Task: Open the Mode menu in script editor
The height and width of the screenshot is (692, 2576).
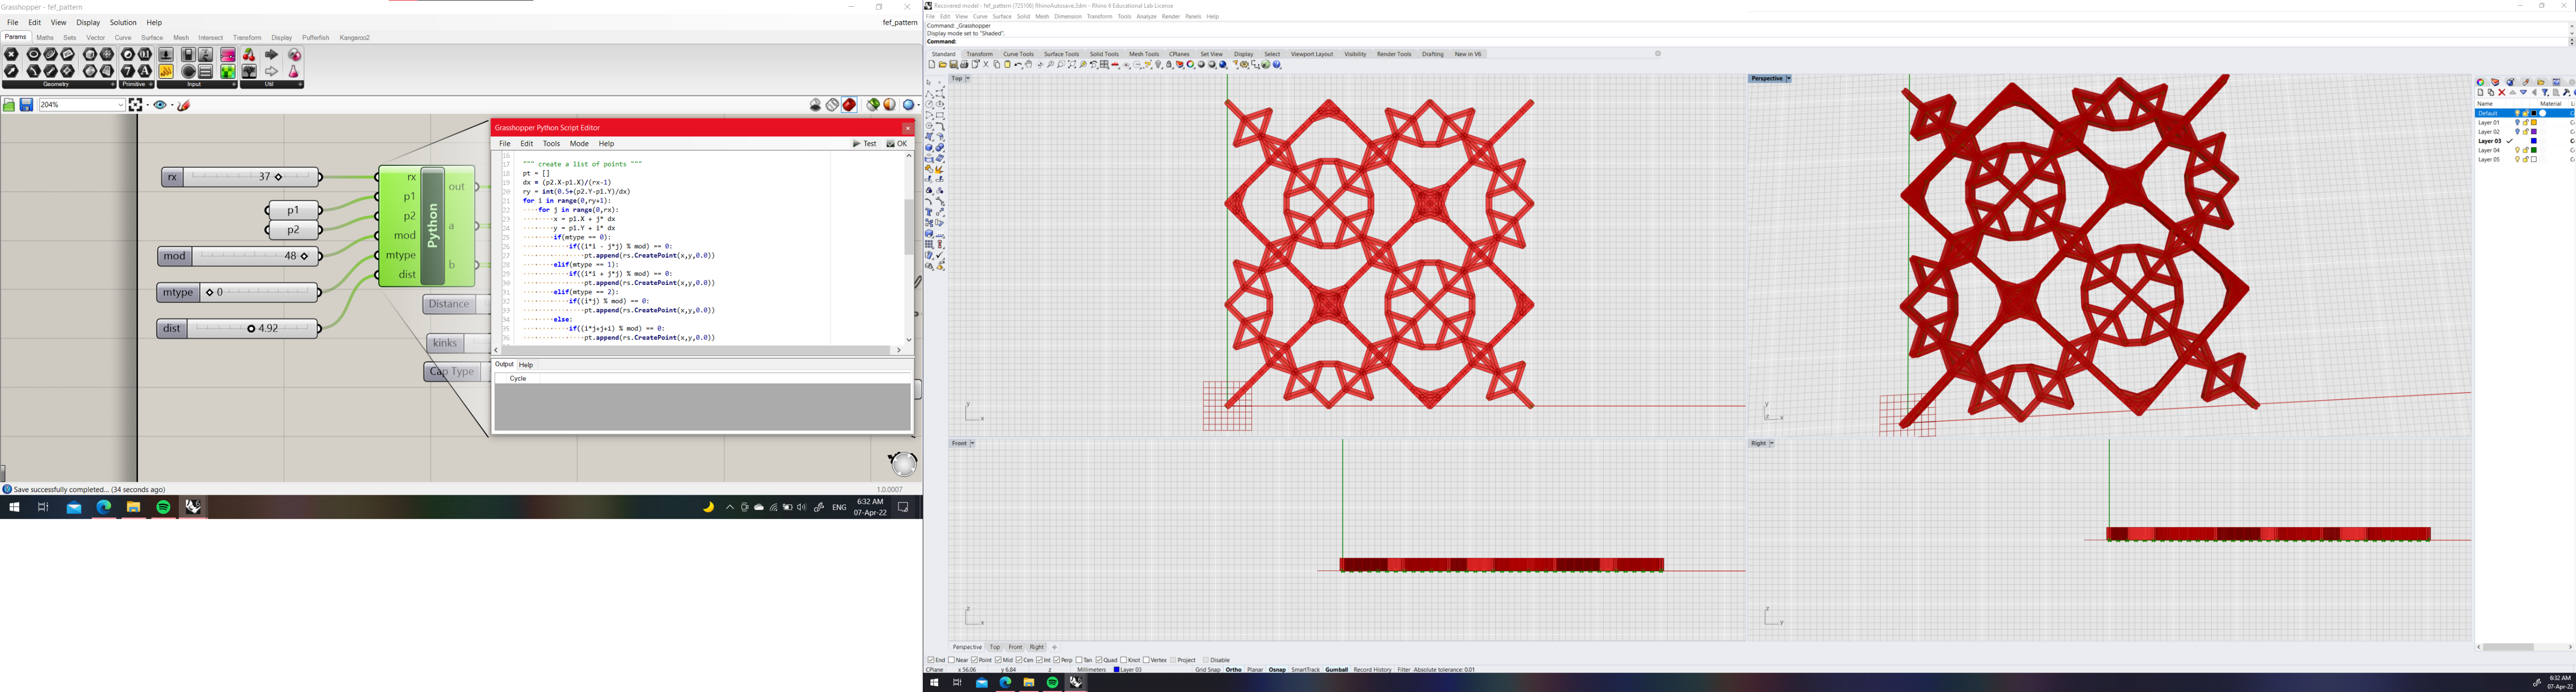Action: coord(578,144)
